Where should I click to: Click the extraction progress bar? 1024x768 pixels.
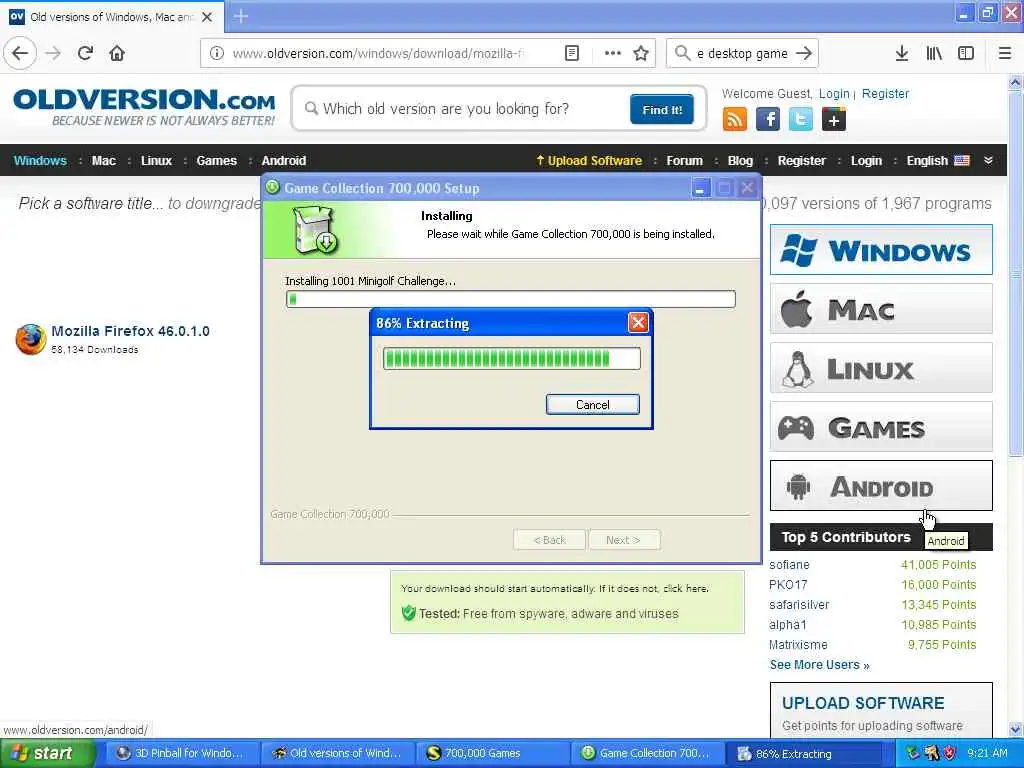[x=511, y=359]
